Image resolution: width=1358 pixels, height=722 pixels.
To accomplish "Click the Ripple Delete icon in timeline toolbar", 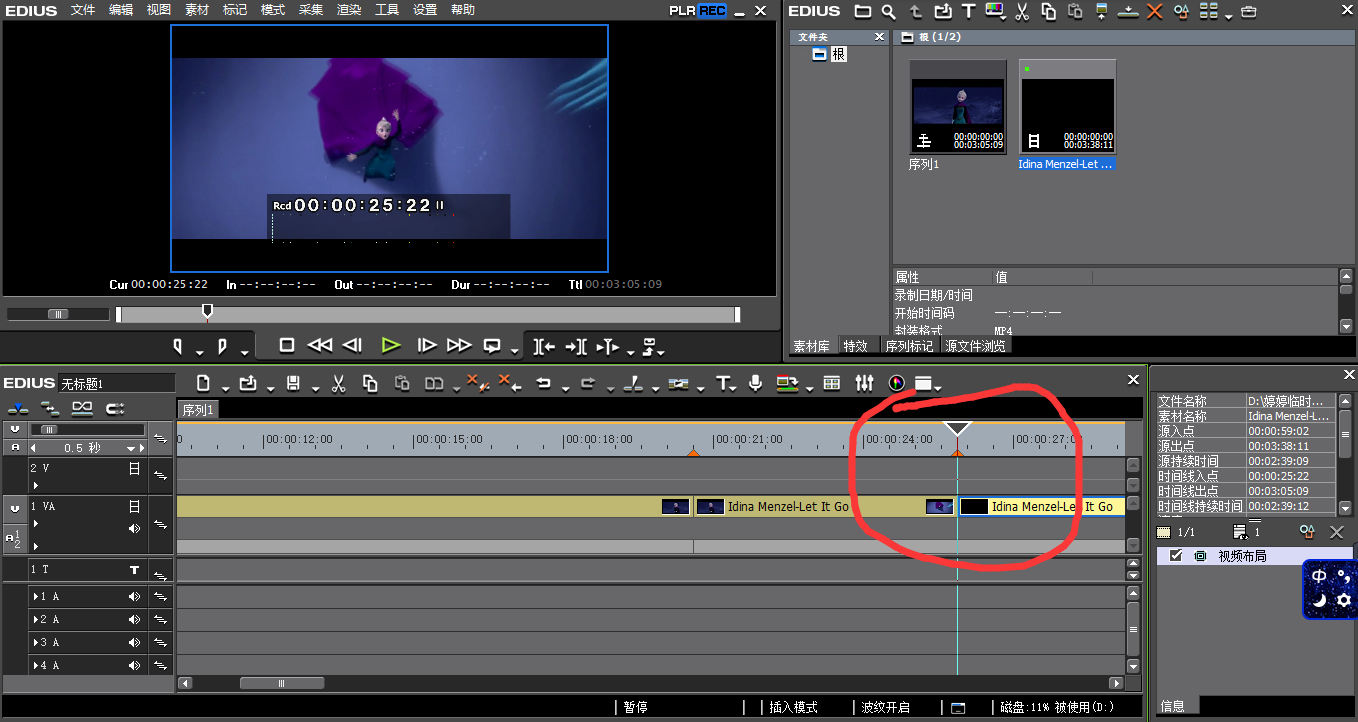I will click(x=509, y=383).
